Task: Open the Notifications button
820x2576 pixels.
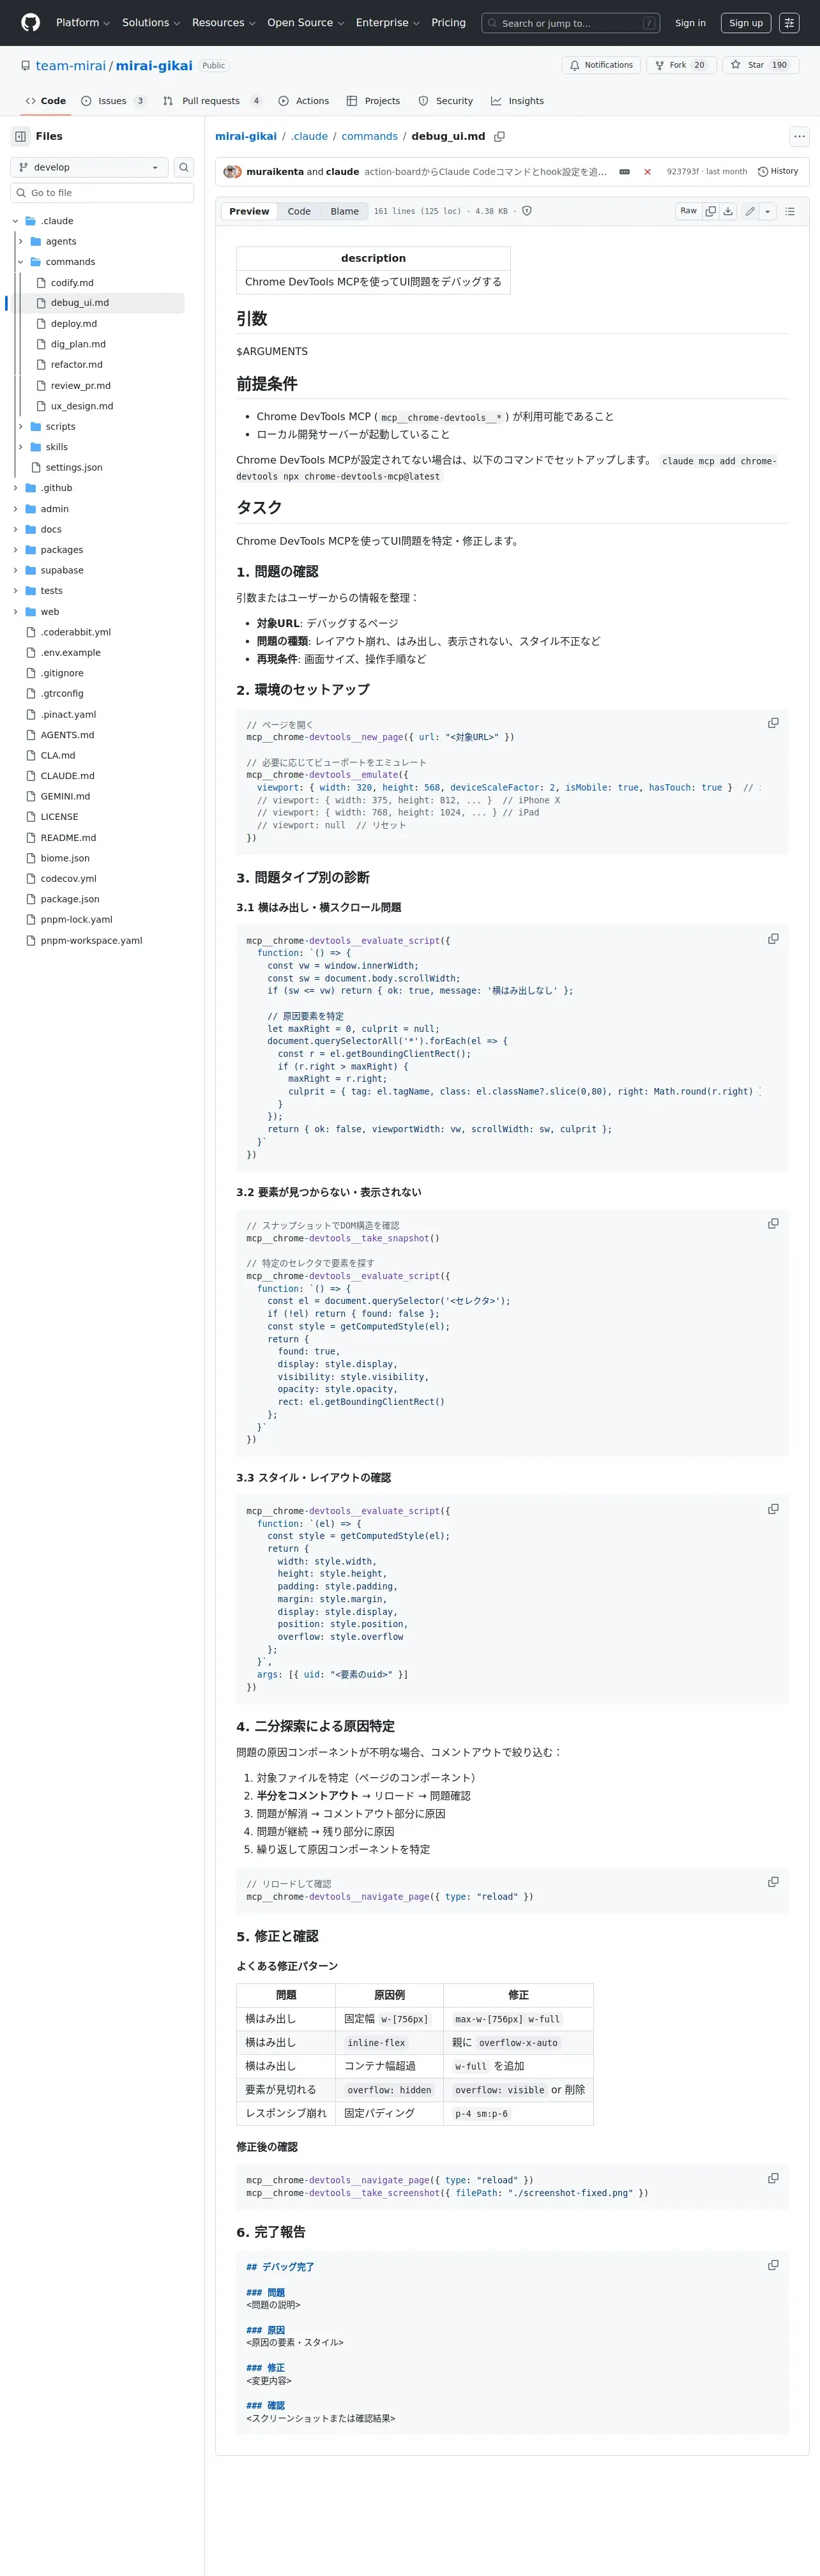Action: [x=601, y=65]
